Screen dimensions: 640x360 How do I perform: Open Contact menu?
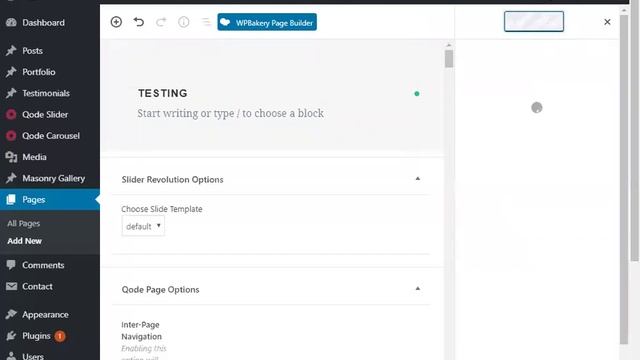tap(37, 286)
